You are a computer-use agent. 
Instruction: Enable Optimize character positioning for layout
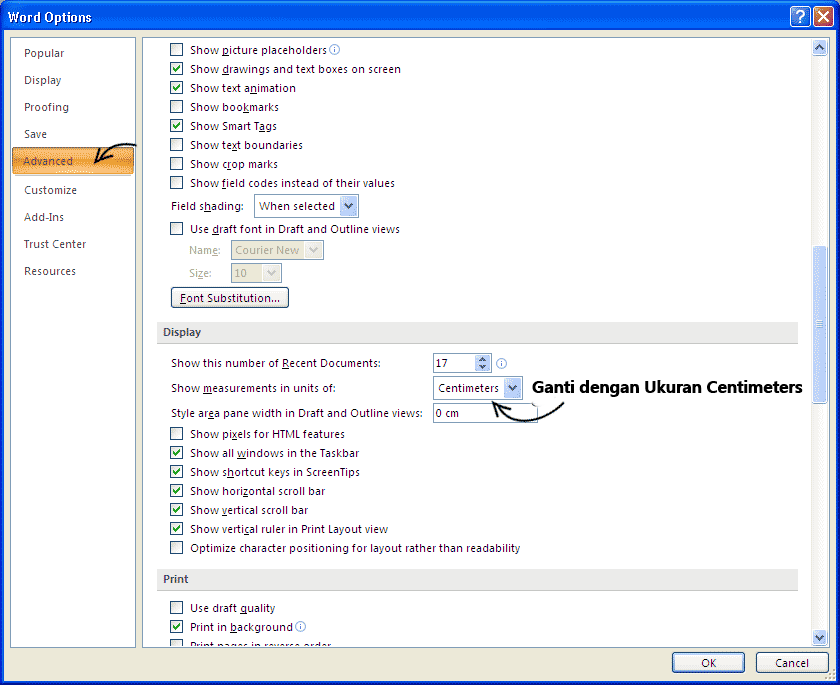(x=176, y=548)
